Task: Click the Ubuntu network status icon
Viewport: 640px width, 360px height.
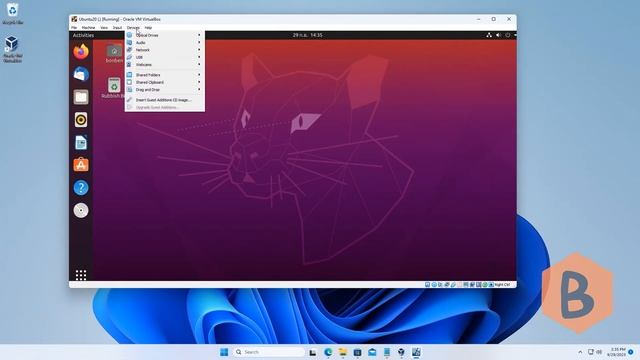Action: coord(489,36)
